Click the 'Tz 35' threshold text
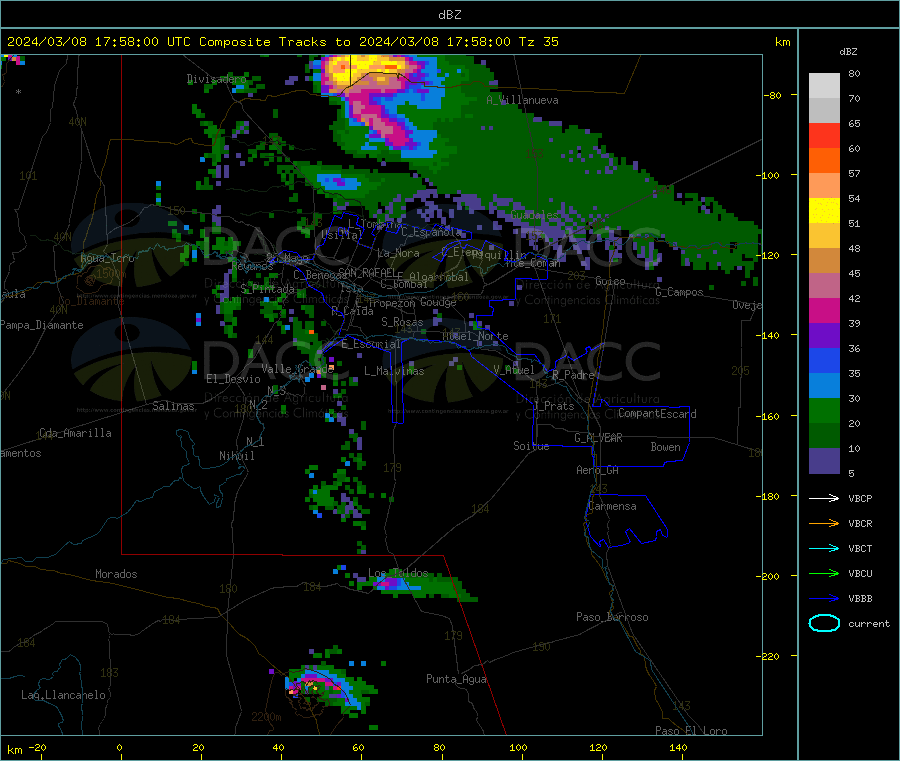 click(x=538, y=42)
